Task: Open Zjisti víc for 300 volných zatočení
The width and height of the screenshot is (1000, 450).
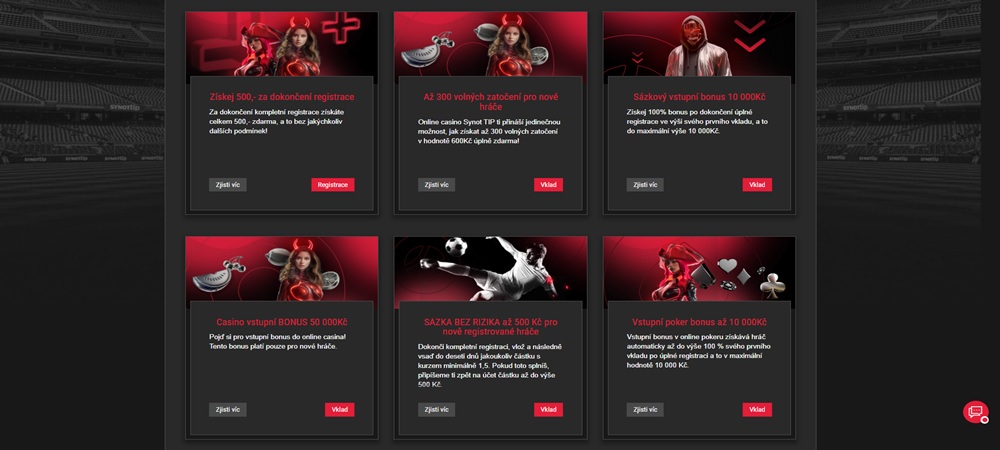Action: coord(436,185)
